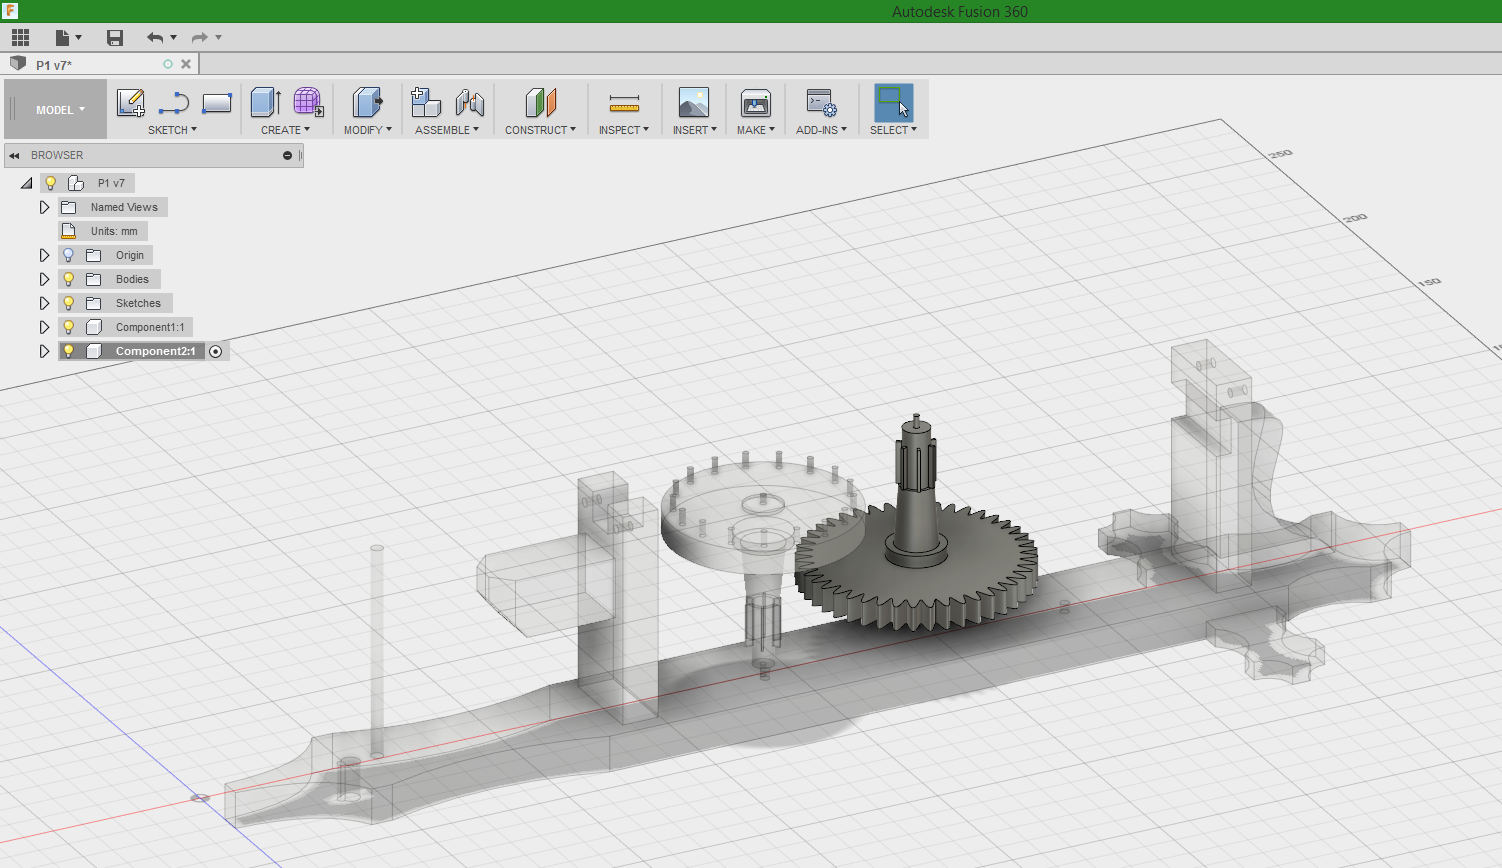This screenshot has width=1502, height=868.
Task: Open the redo history dropdown arrow
Action: [218, 38]
